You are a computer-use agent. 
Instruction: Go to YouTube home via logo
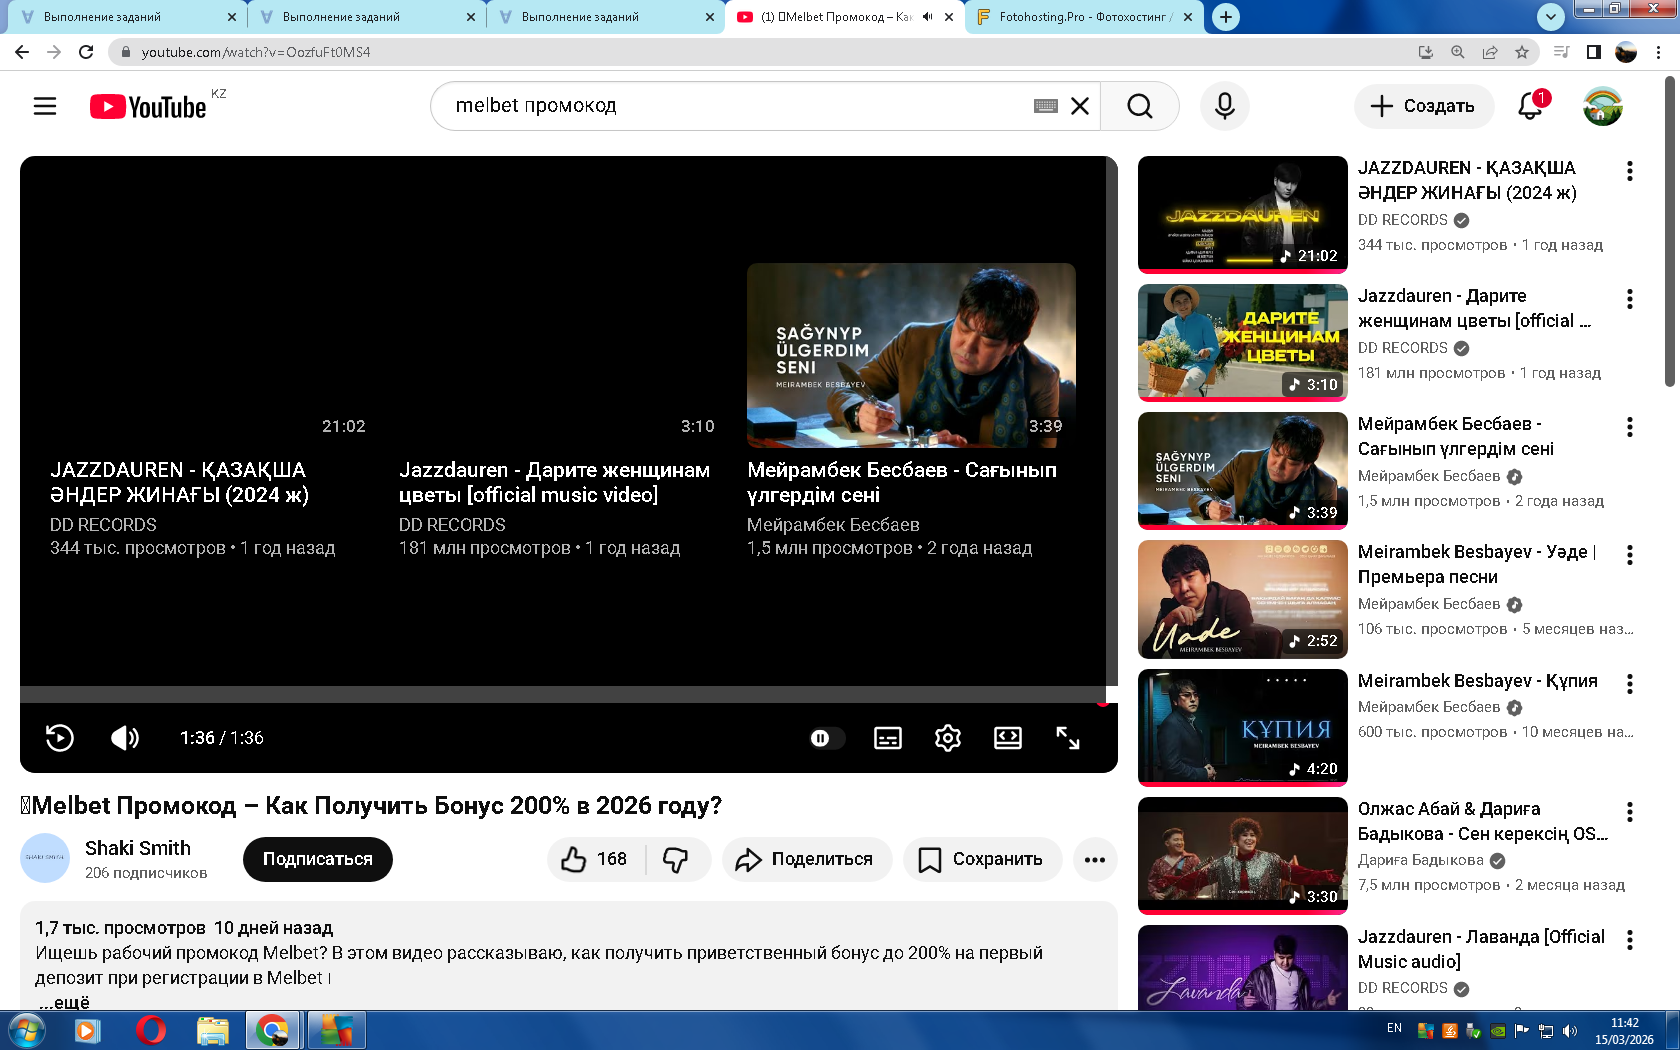[148, 106]
